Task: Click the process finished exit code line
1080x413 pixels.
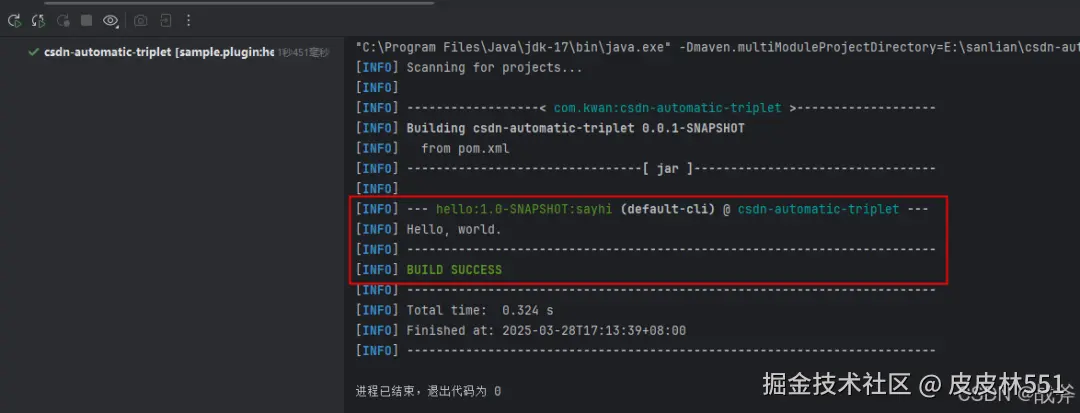Action: click(x=428, y=391)
